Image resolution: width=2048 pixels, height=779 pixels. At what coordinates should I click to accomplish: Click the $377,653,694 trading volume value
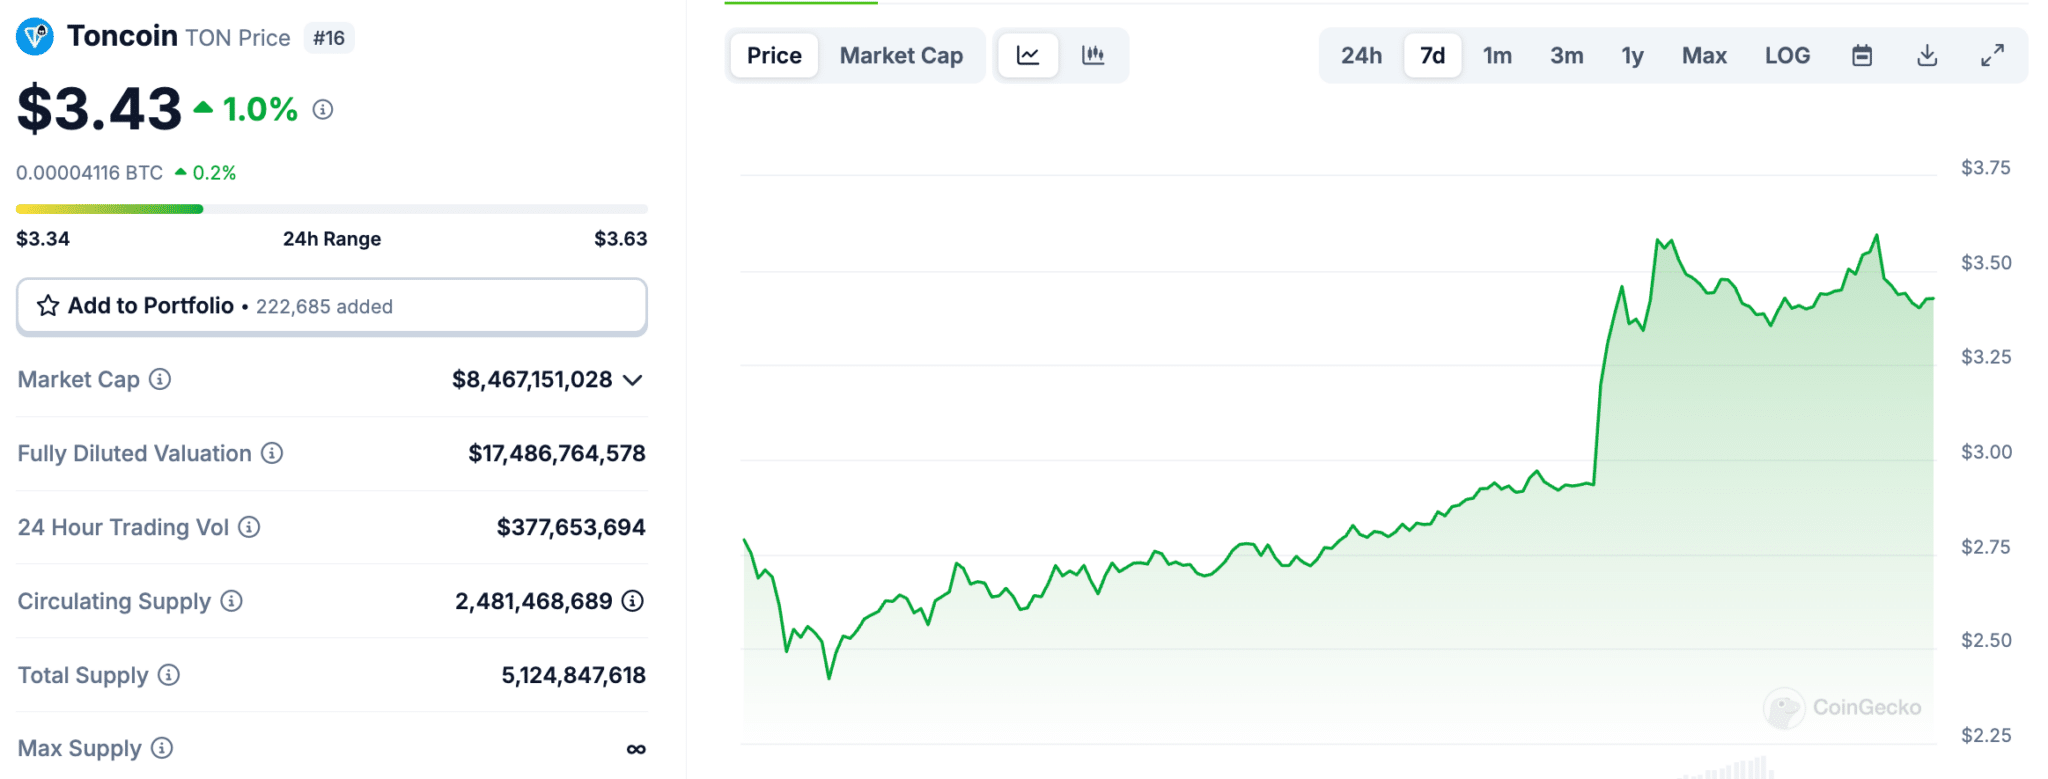pyautogui.click(x=571, y=527)
